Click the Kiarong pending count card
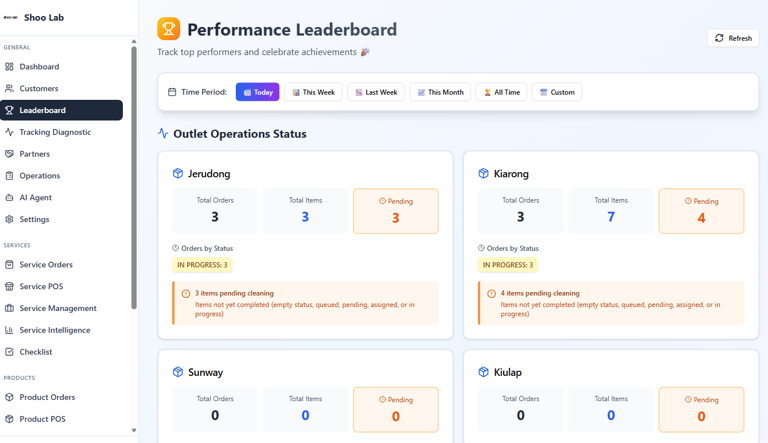This screenshot has width=768, height=443. (700, 211)
